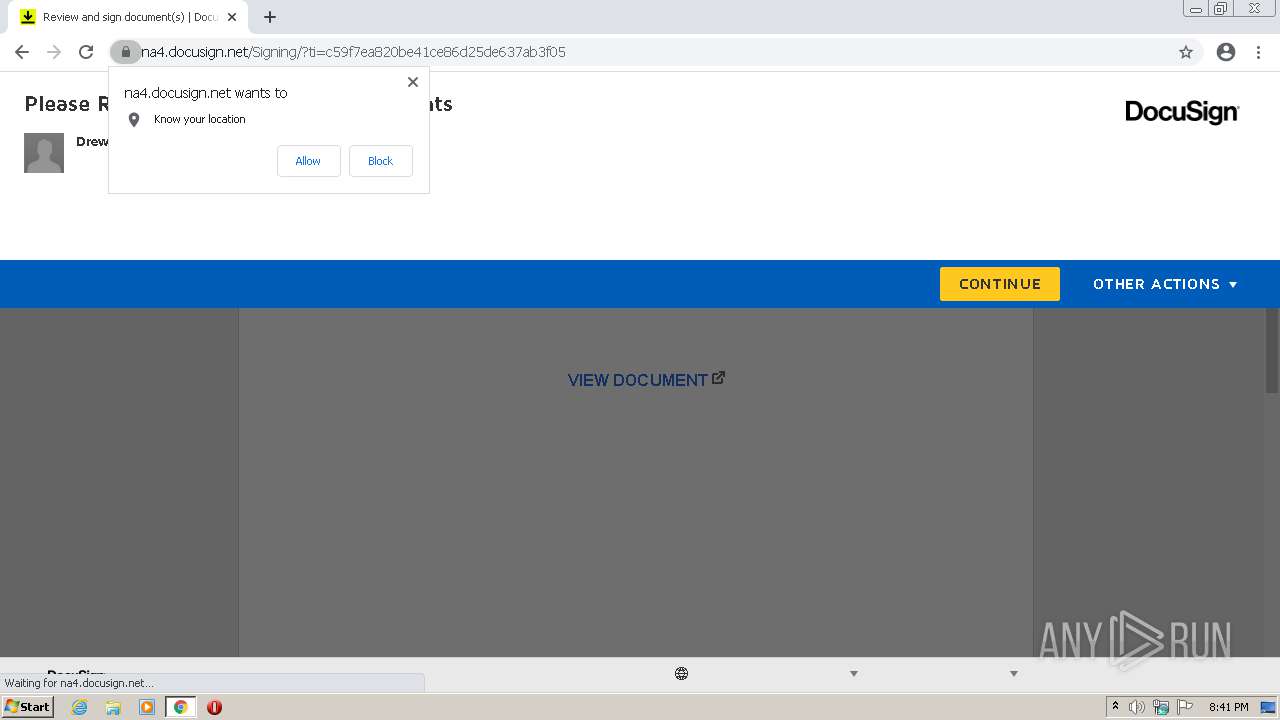Launch Internet Explorer from taskbar
This screenshot has width=1280, height=720.
[80, 707]
